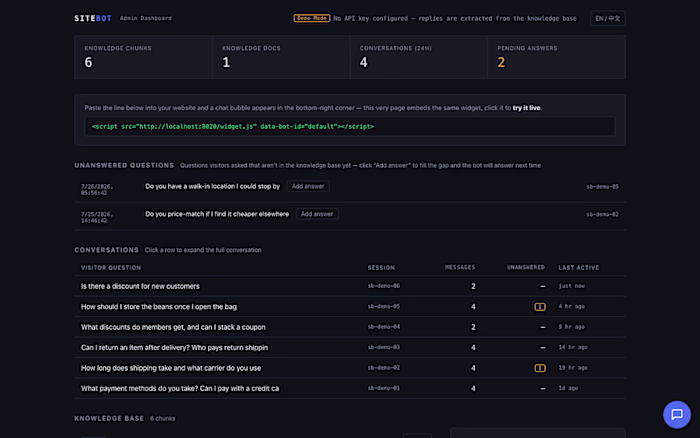Click the try it live link
The image size is (700, 438).
[x=526, y=108]
